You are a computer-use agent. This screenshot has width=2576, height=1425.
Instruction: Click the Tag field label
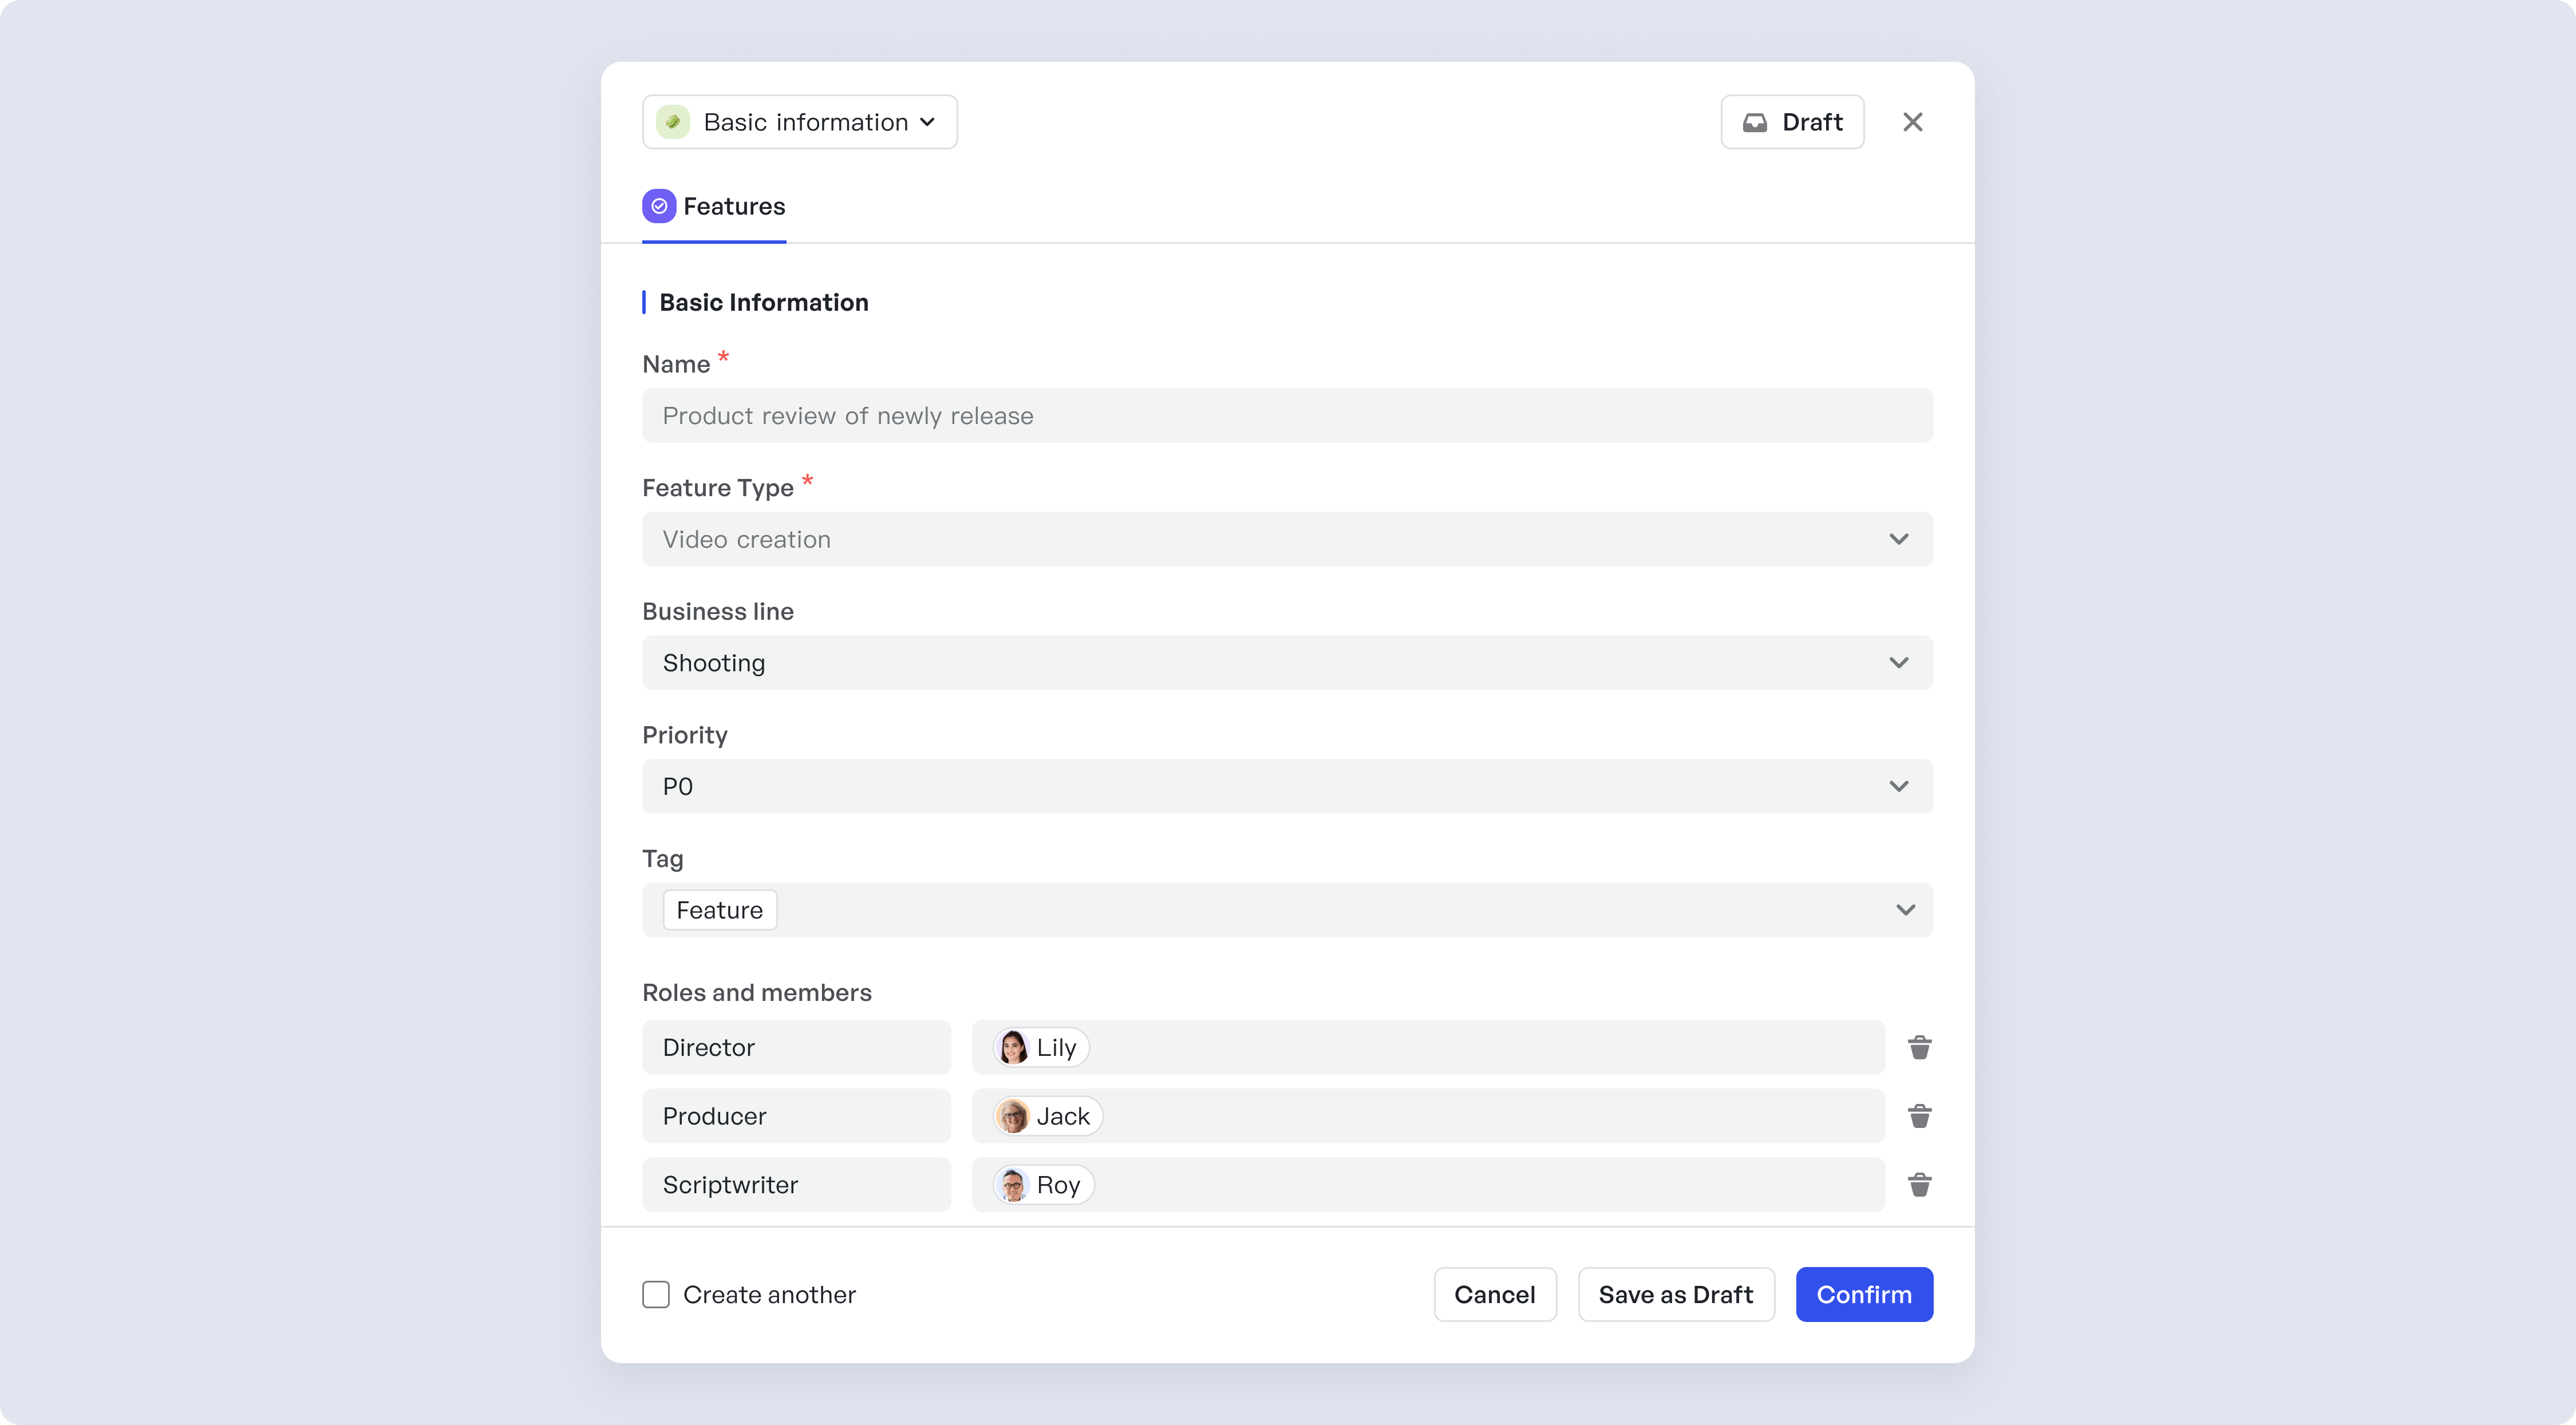[663, 859]
